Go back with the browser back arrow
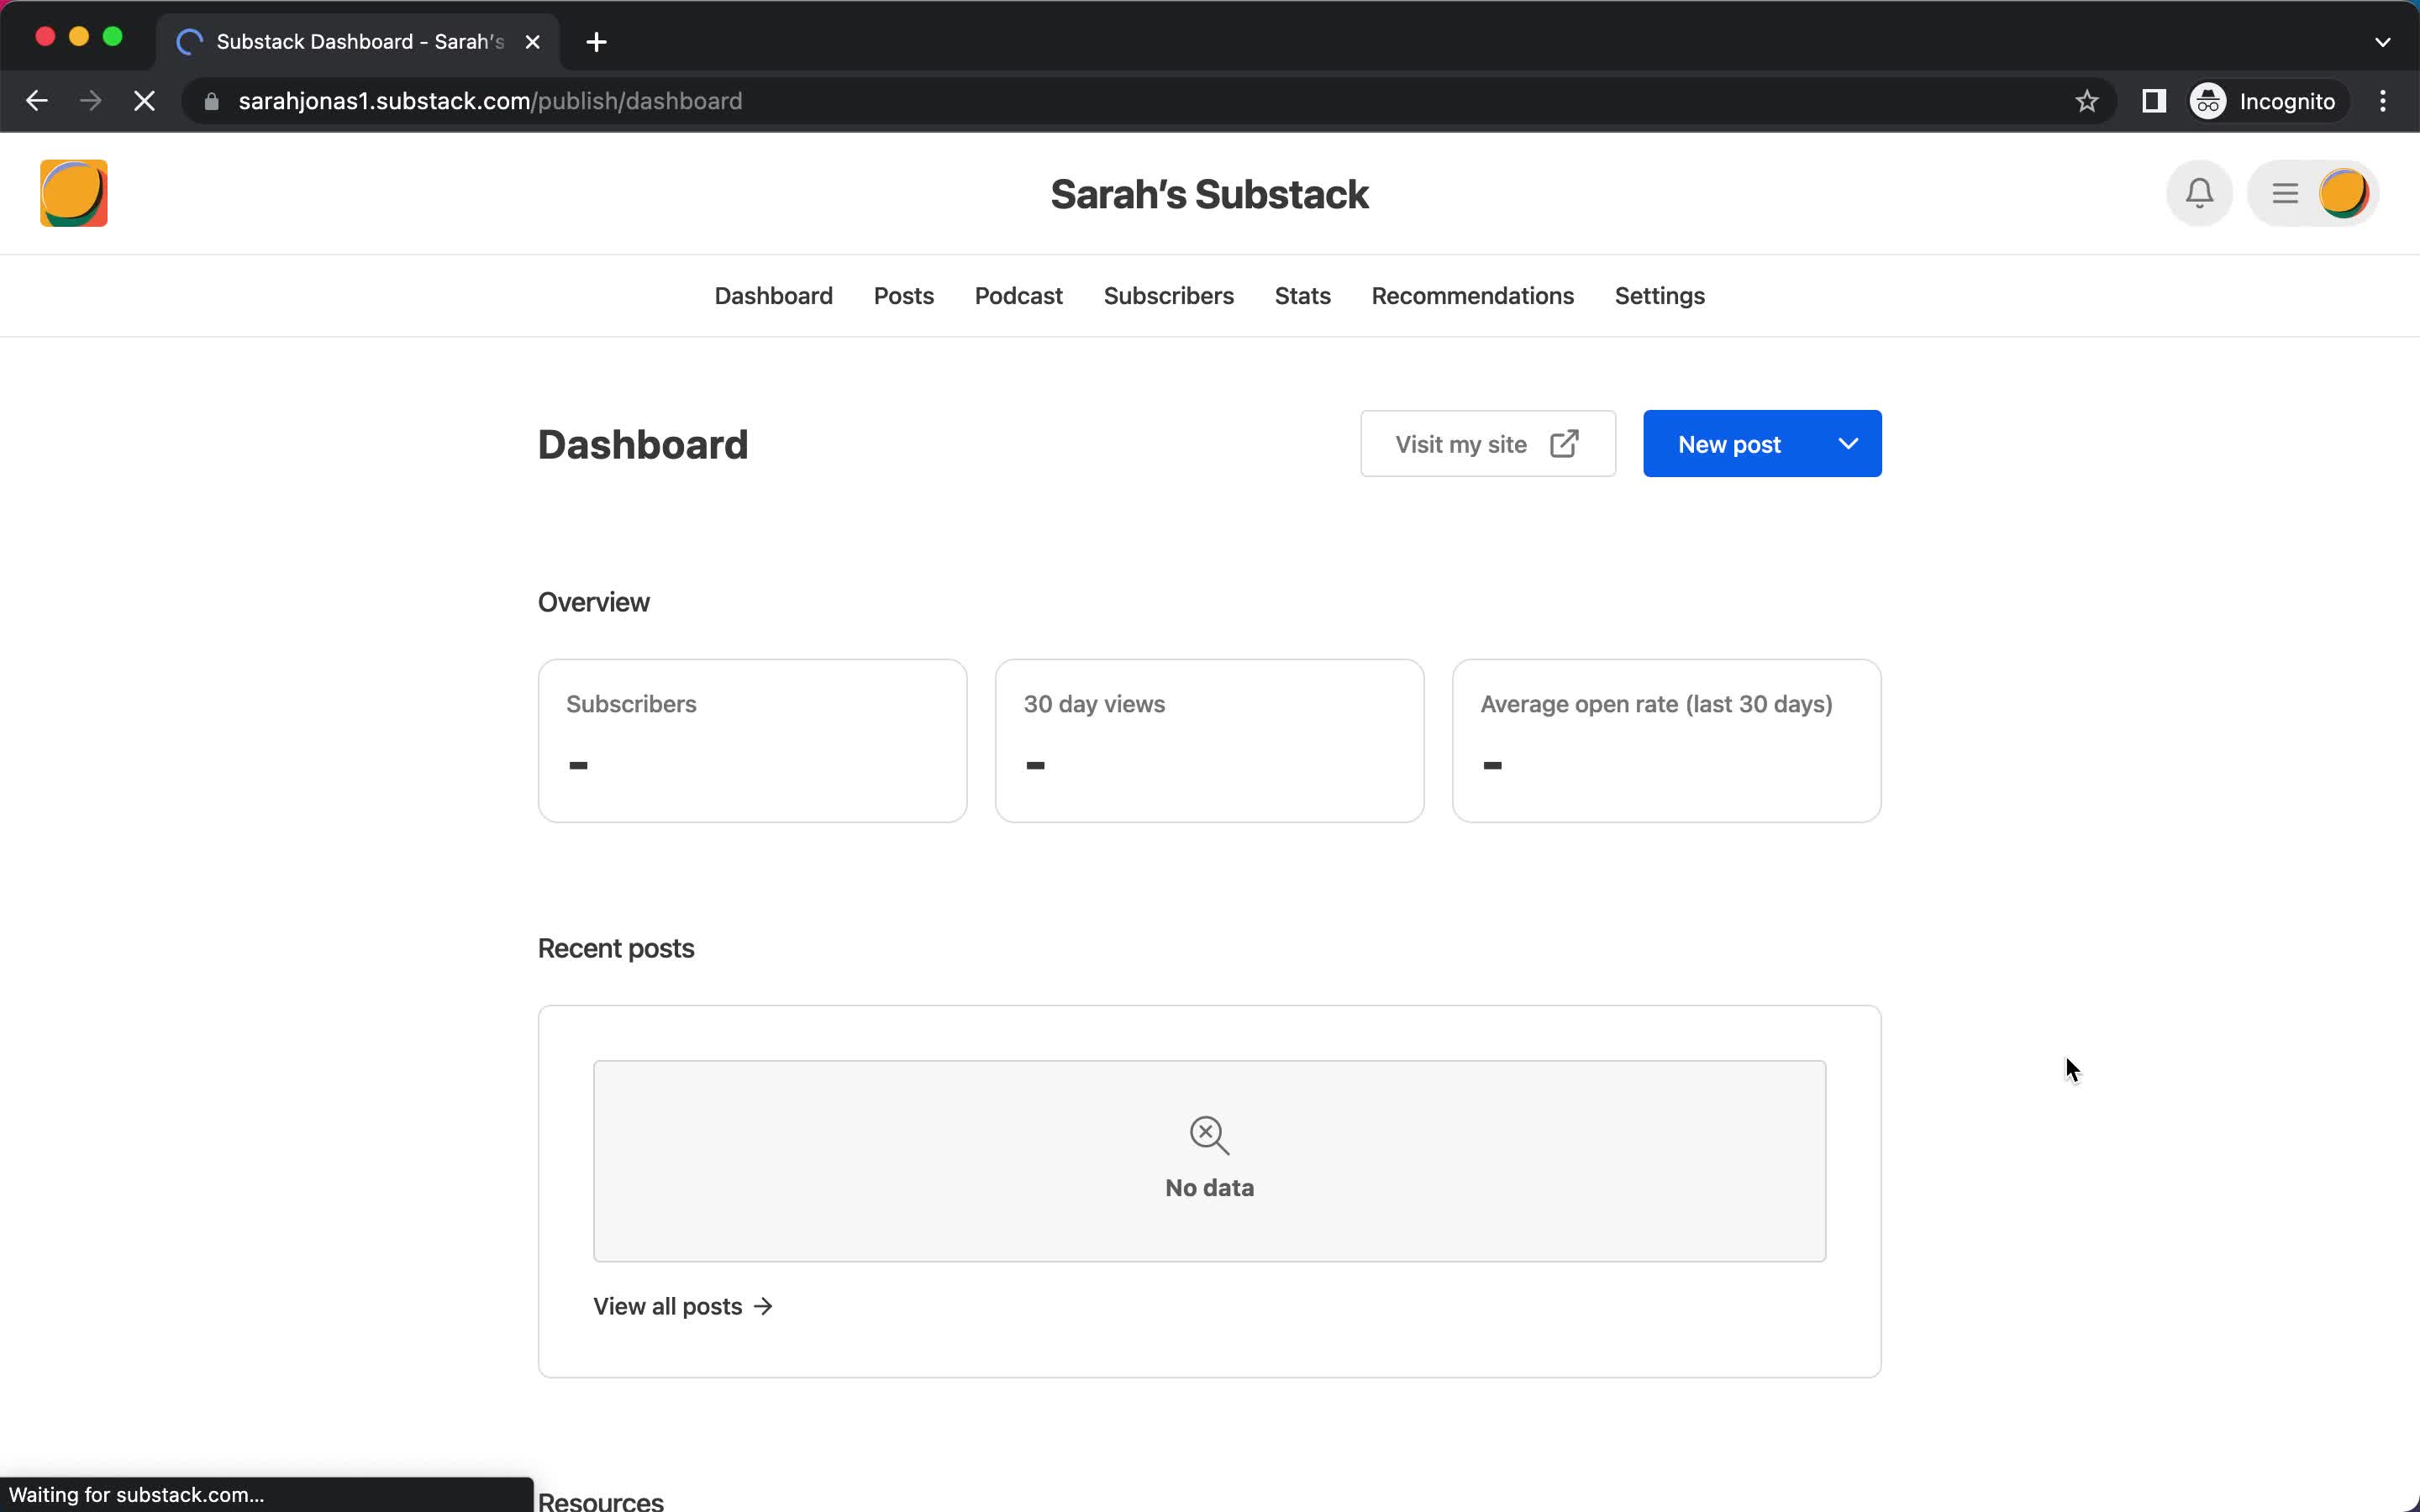Image resolution: width=2420 pixels, height=1512 pixels. (x=37, y=101)
